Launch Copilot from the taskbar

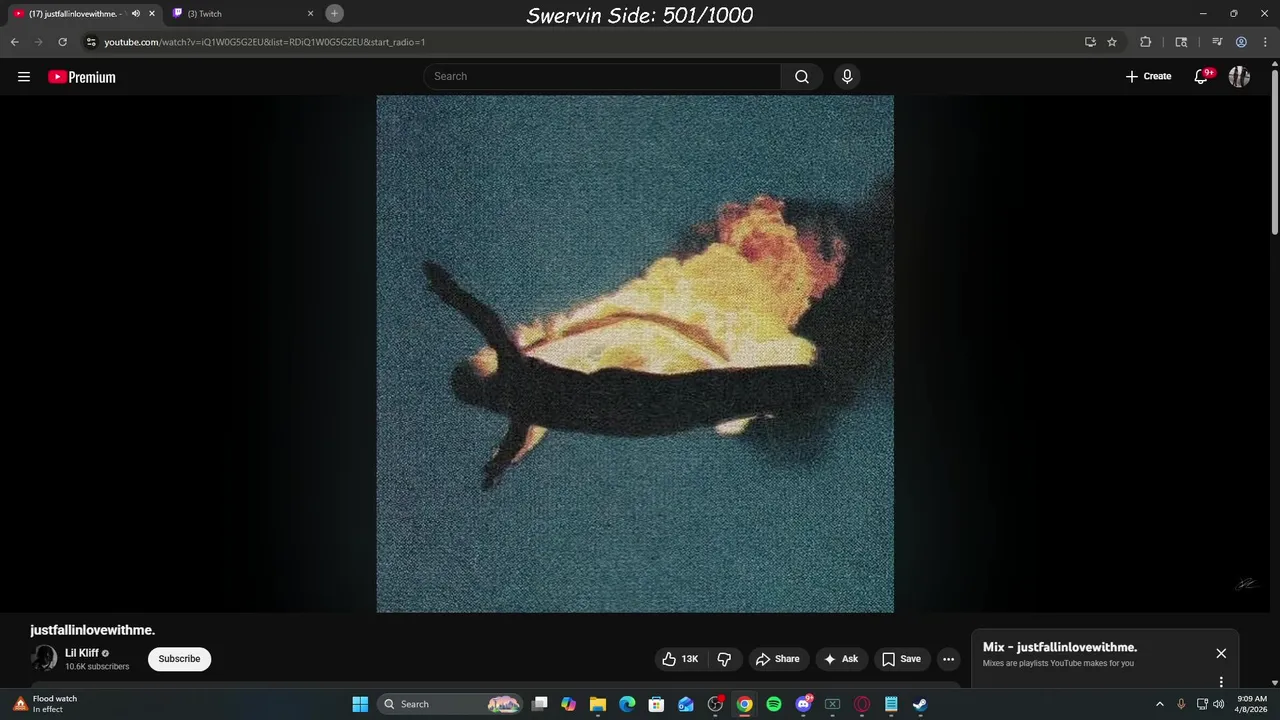pos(568,704)
